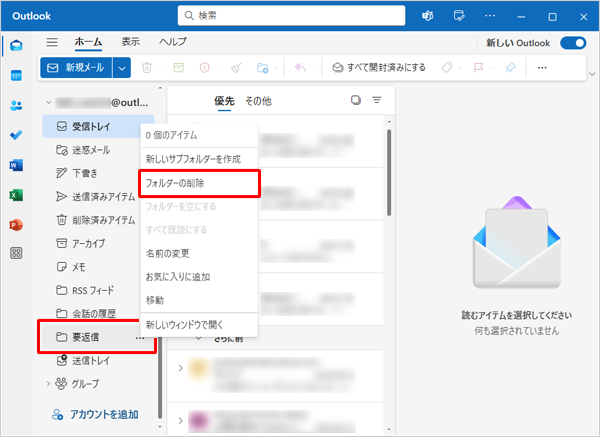Open the title bar three-dot menu
The width and height of the screenshot is (600, 437).
coord(490,16)
